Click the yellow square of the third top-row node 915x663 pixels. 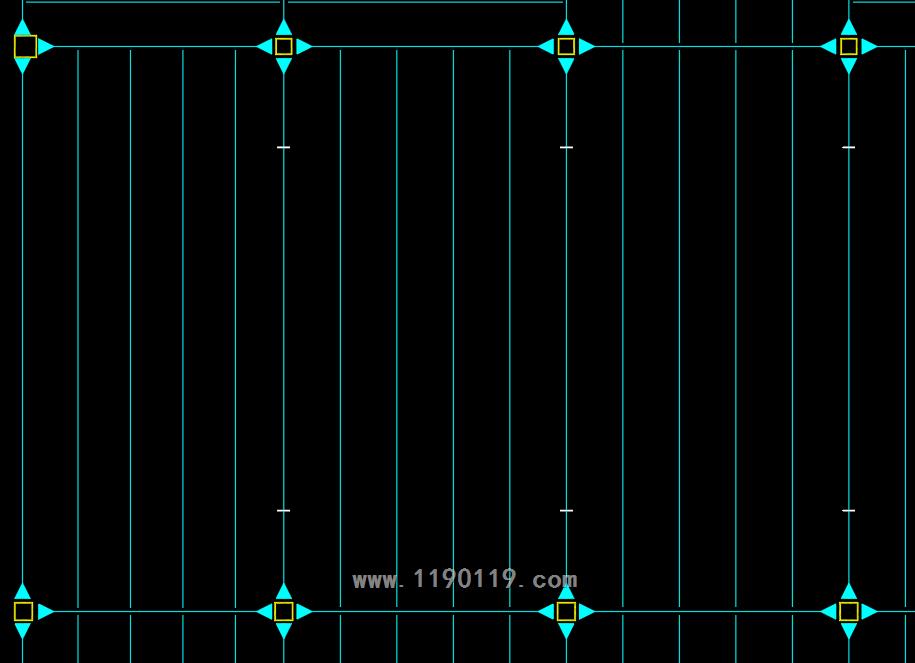point(566,46)
